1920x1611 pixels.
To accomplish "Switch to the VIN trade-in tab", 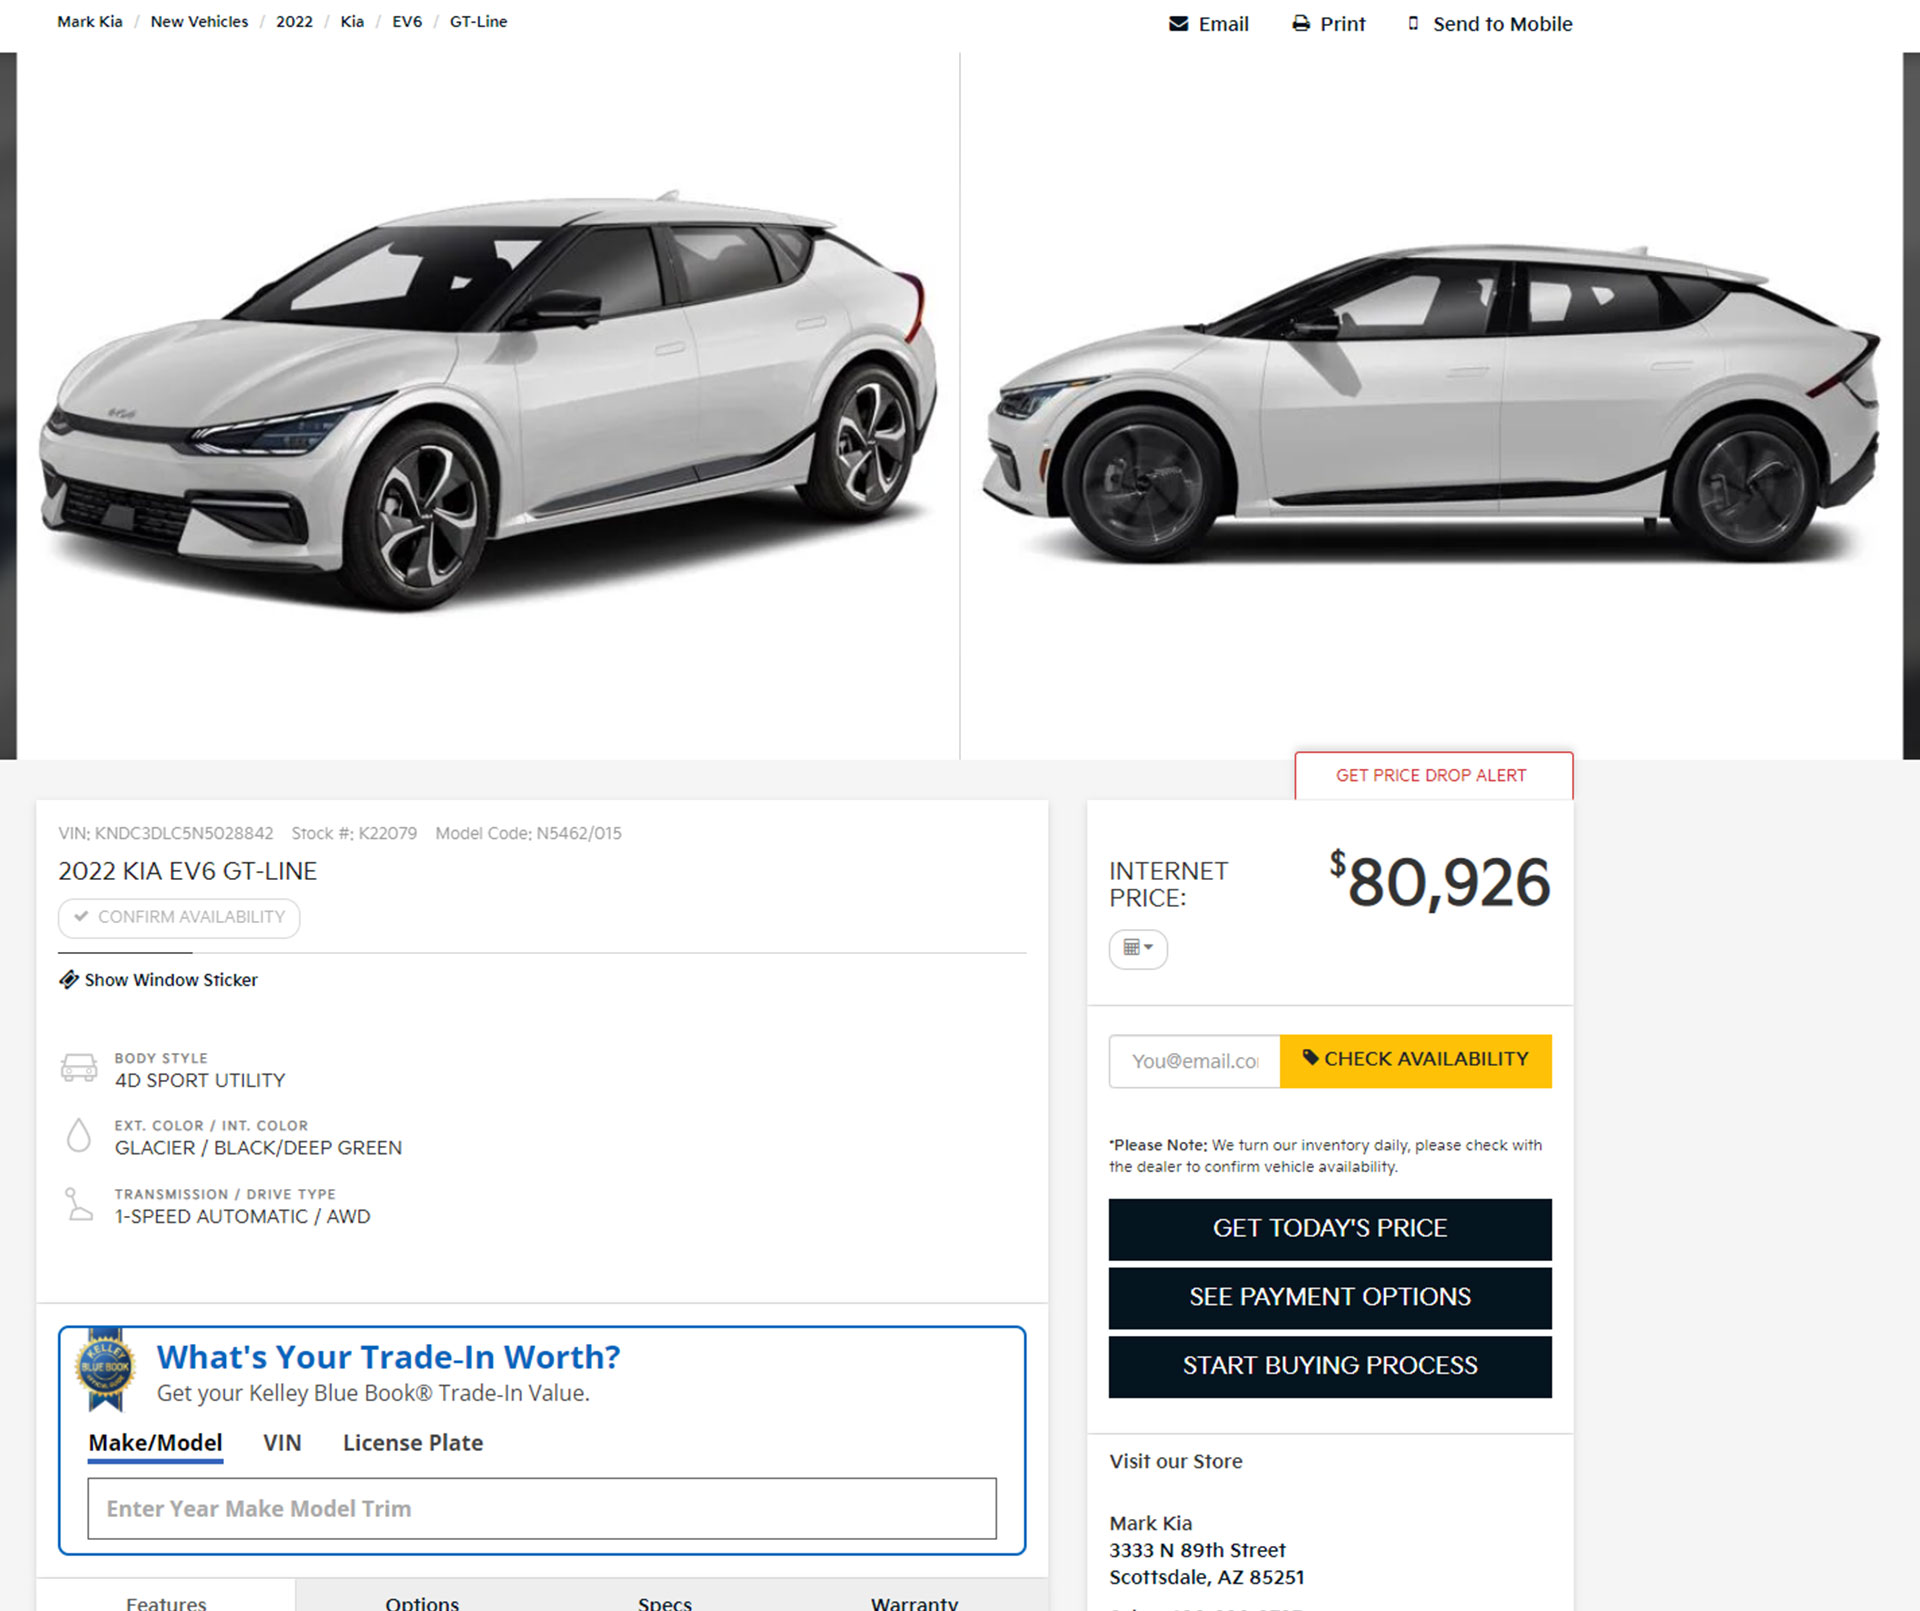I will [282, 1443].
